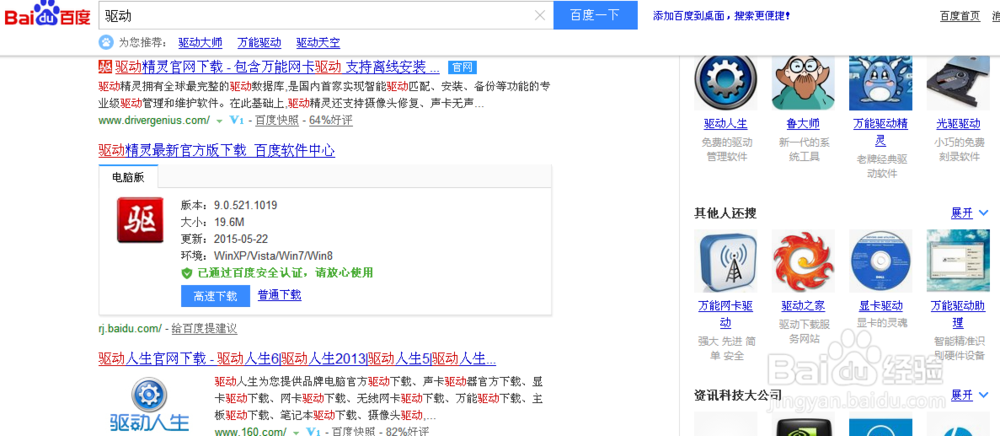
Task: Click V1 credibility icon after drivergenius URL
Action: pyautogui.click(x=237, y=120)
